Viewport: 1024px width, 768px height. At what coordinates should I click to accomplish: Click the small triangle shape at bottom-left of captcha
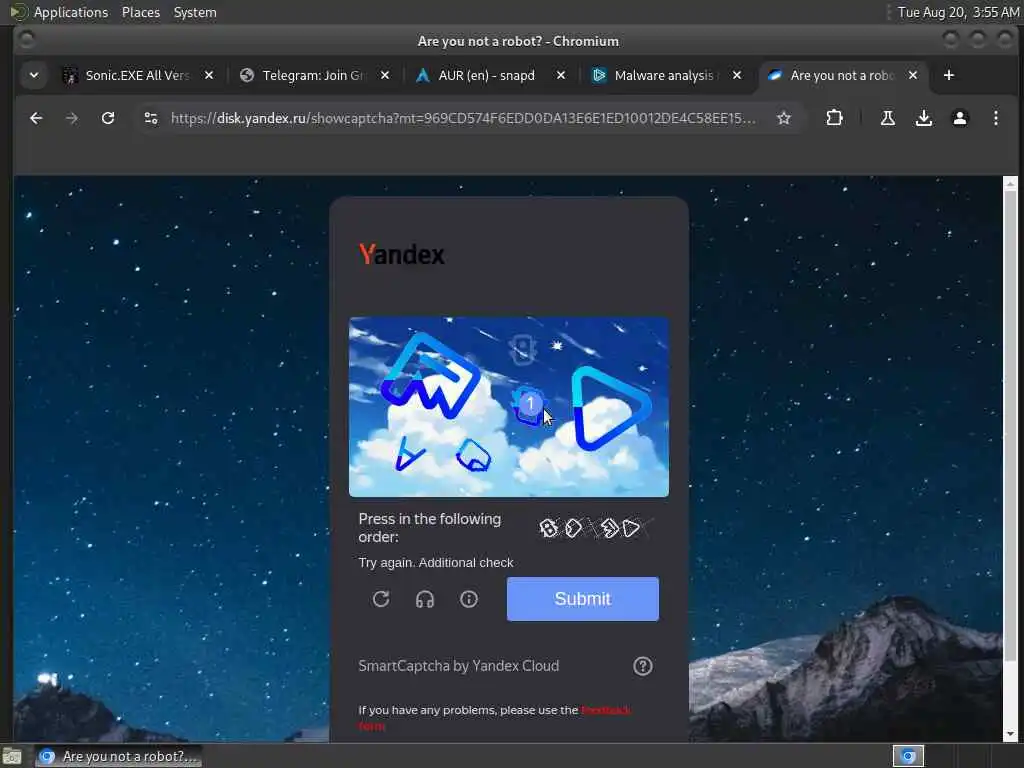(x=409, y=454)
